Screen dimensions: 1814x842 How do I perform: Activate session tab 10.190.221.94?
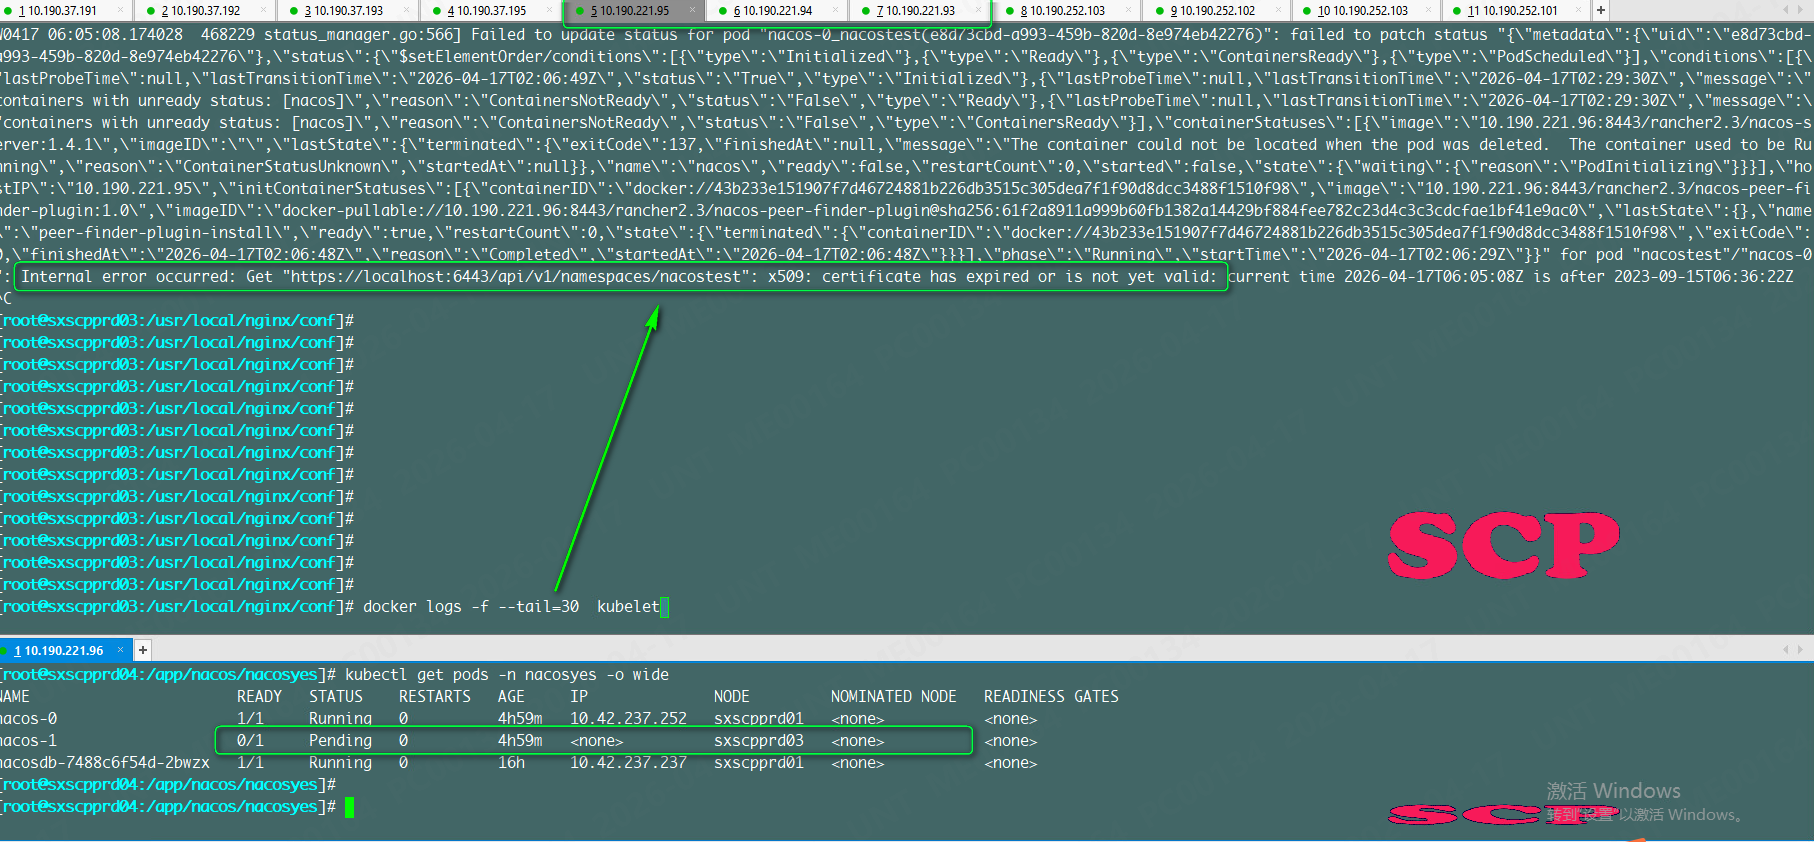[777, 11]
